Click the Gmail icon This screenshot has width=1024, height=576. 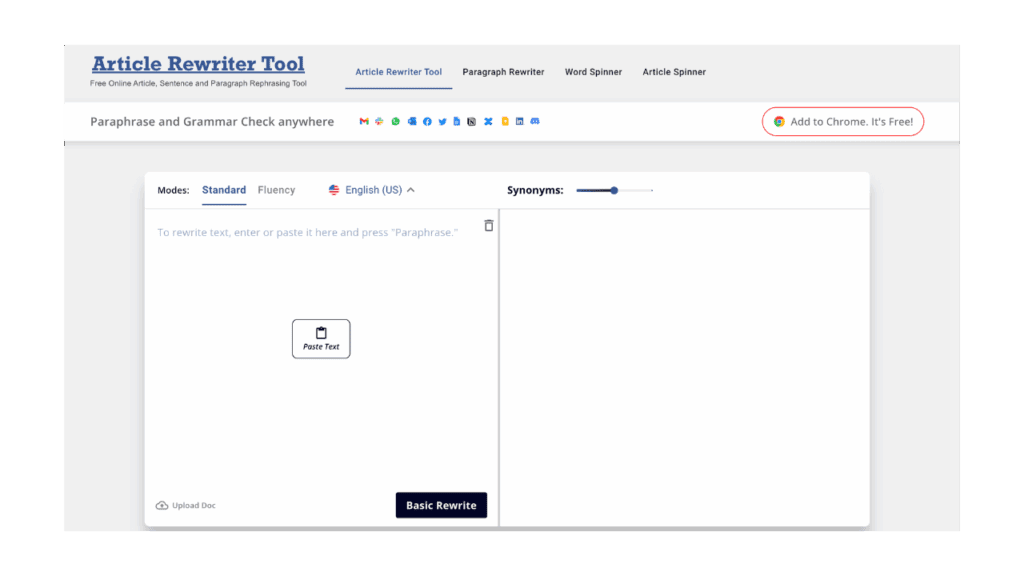[x=364, y=121]
